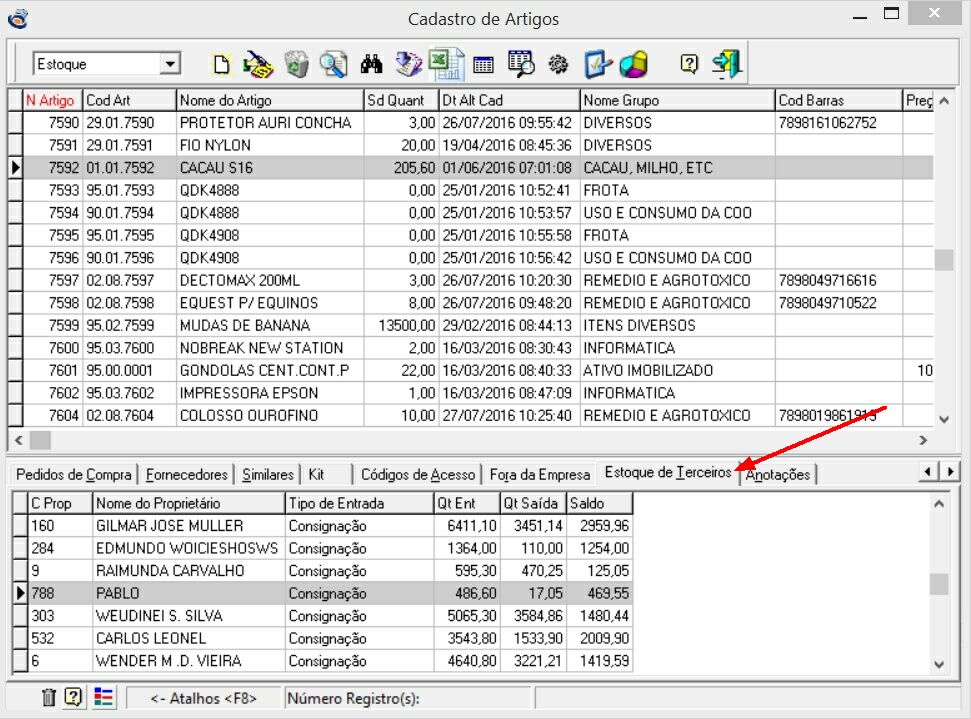Image resolution: width=971 pixels, height=719 pixels.
Task: Select row PROTETOR AURI CONCHA
Action: click(x=478, y=123)
